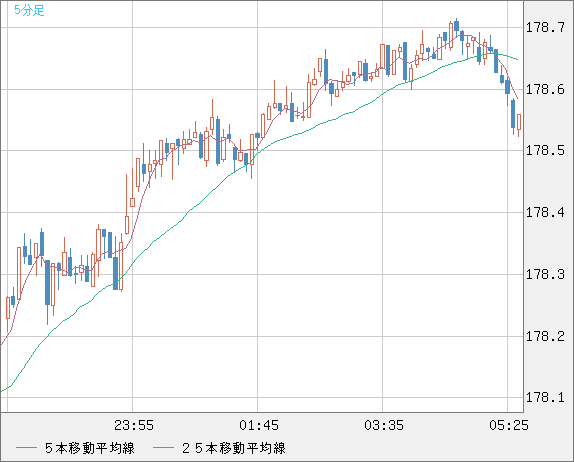
Task: Click the 25本移動平均線 legend label
Action: pos(234,448)
